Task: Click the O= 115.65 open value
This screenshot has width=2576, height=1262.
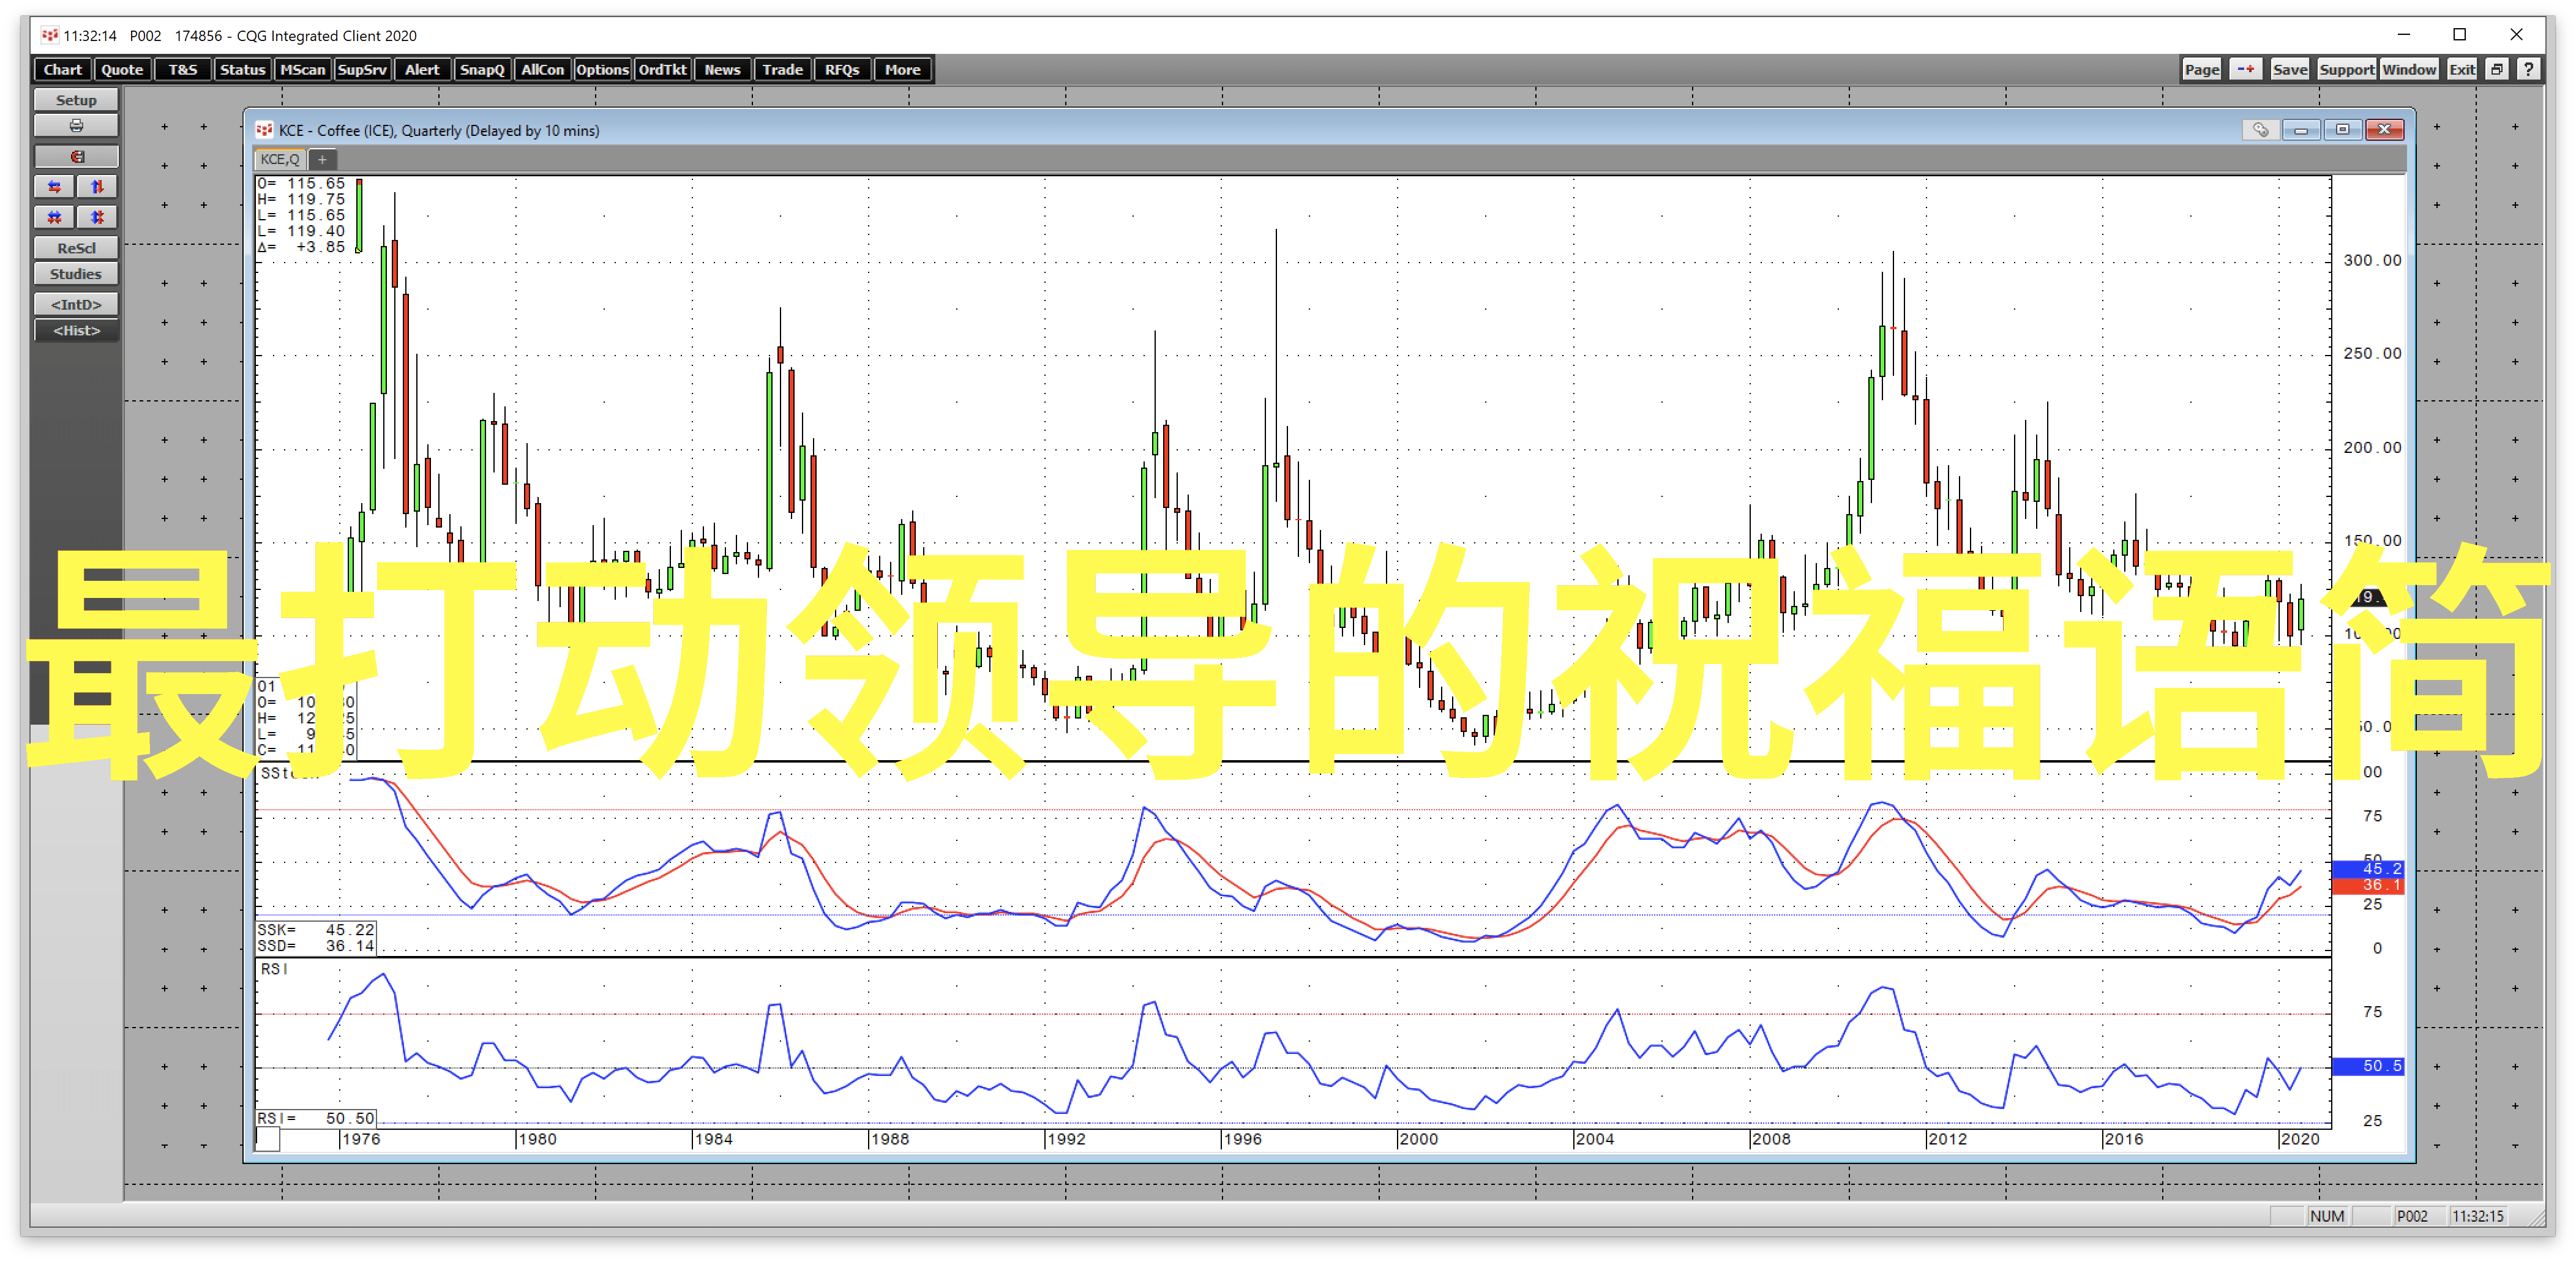Action: click(x=301, y=184)
